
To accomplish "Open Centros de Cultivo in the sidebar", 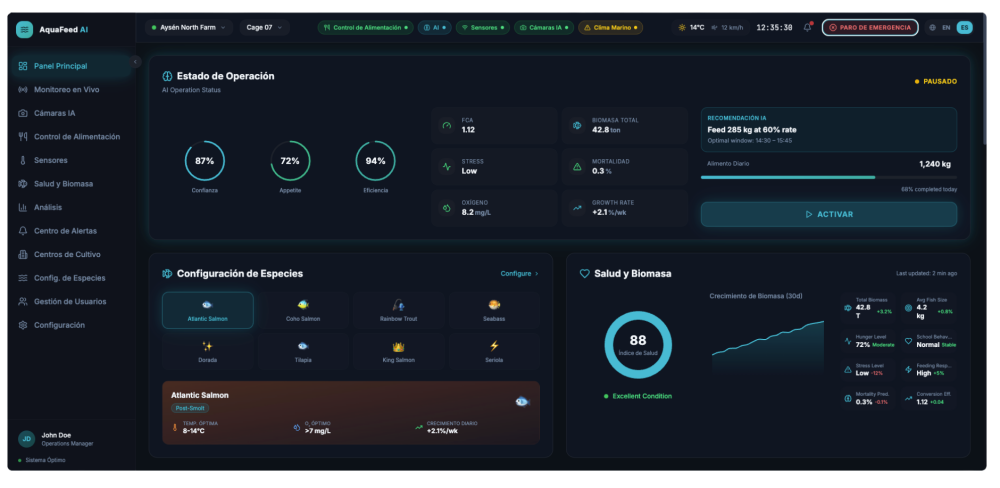I will click(x=70, y=255).
